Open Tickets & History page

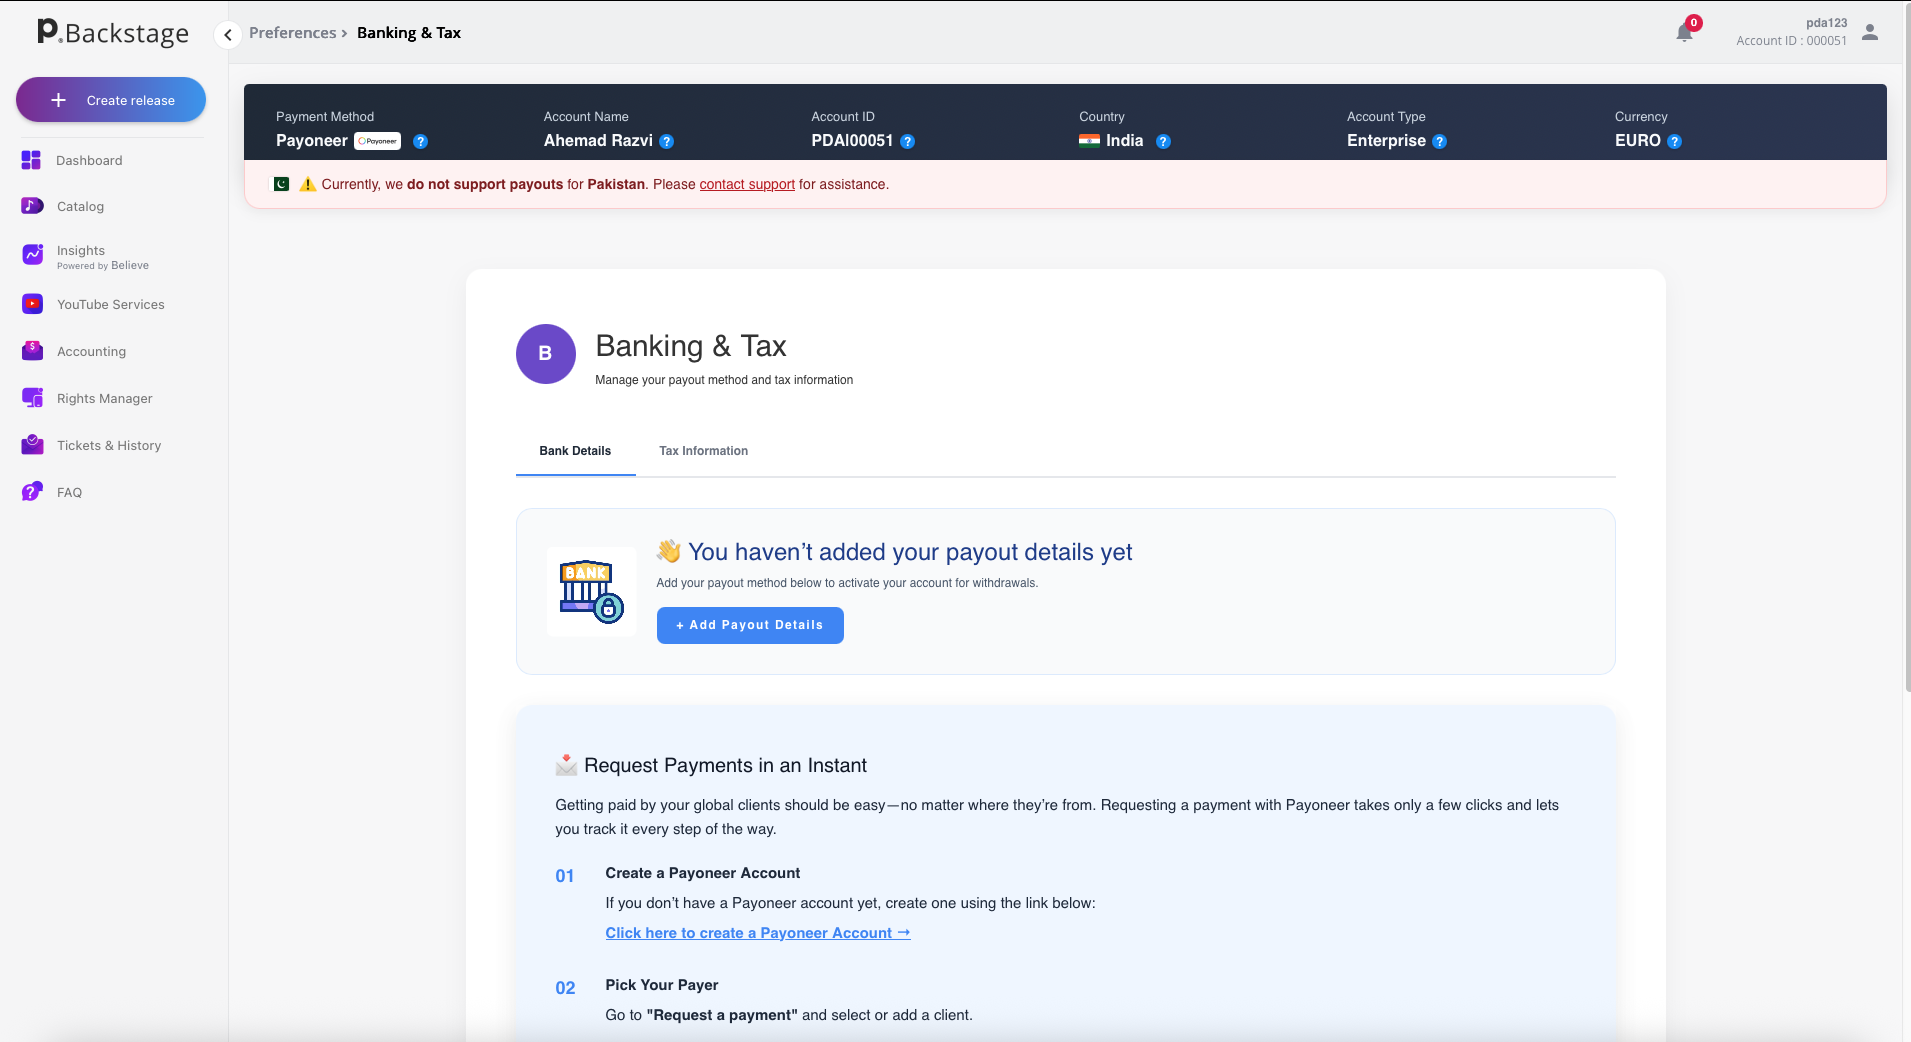click(x=108, y=445)
